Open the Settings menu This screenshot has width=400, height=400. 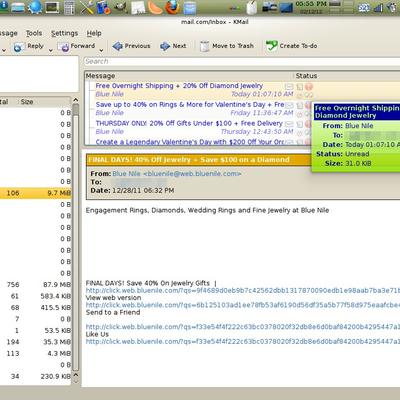[64, 33]
